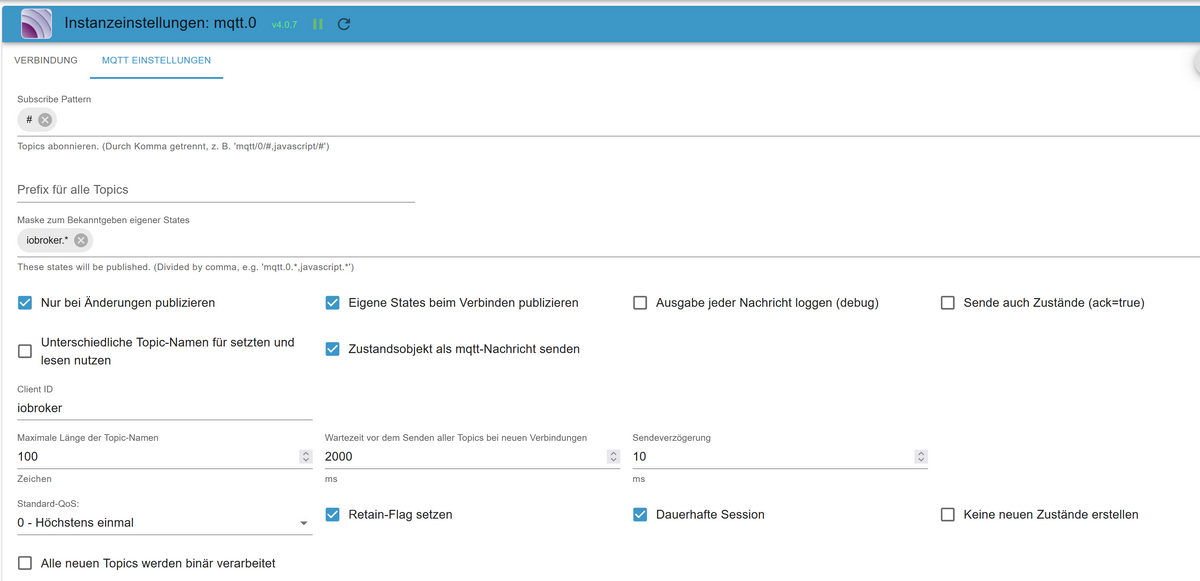Select the MQTT Einstellungen tab

[157, 61]
